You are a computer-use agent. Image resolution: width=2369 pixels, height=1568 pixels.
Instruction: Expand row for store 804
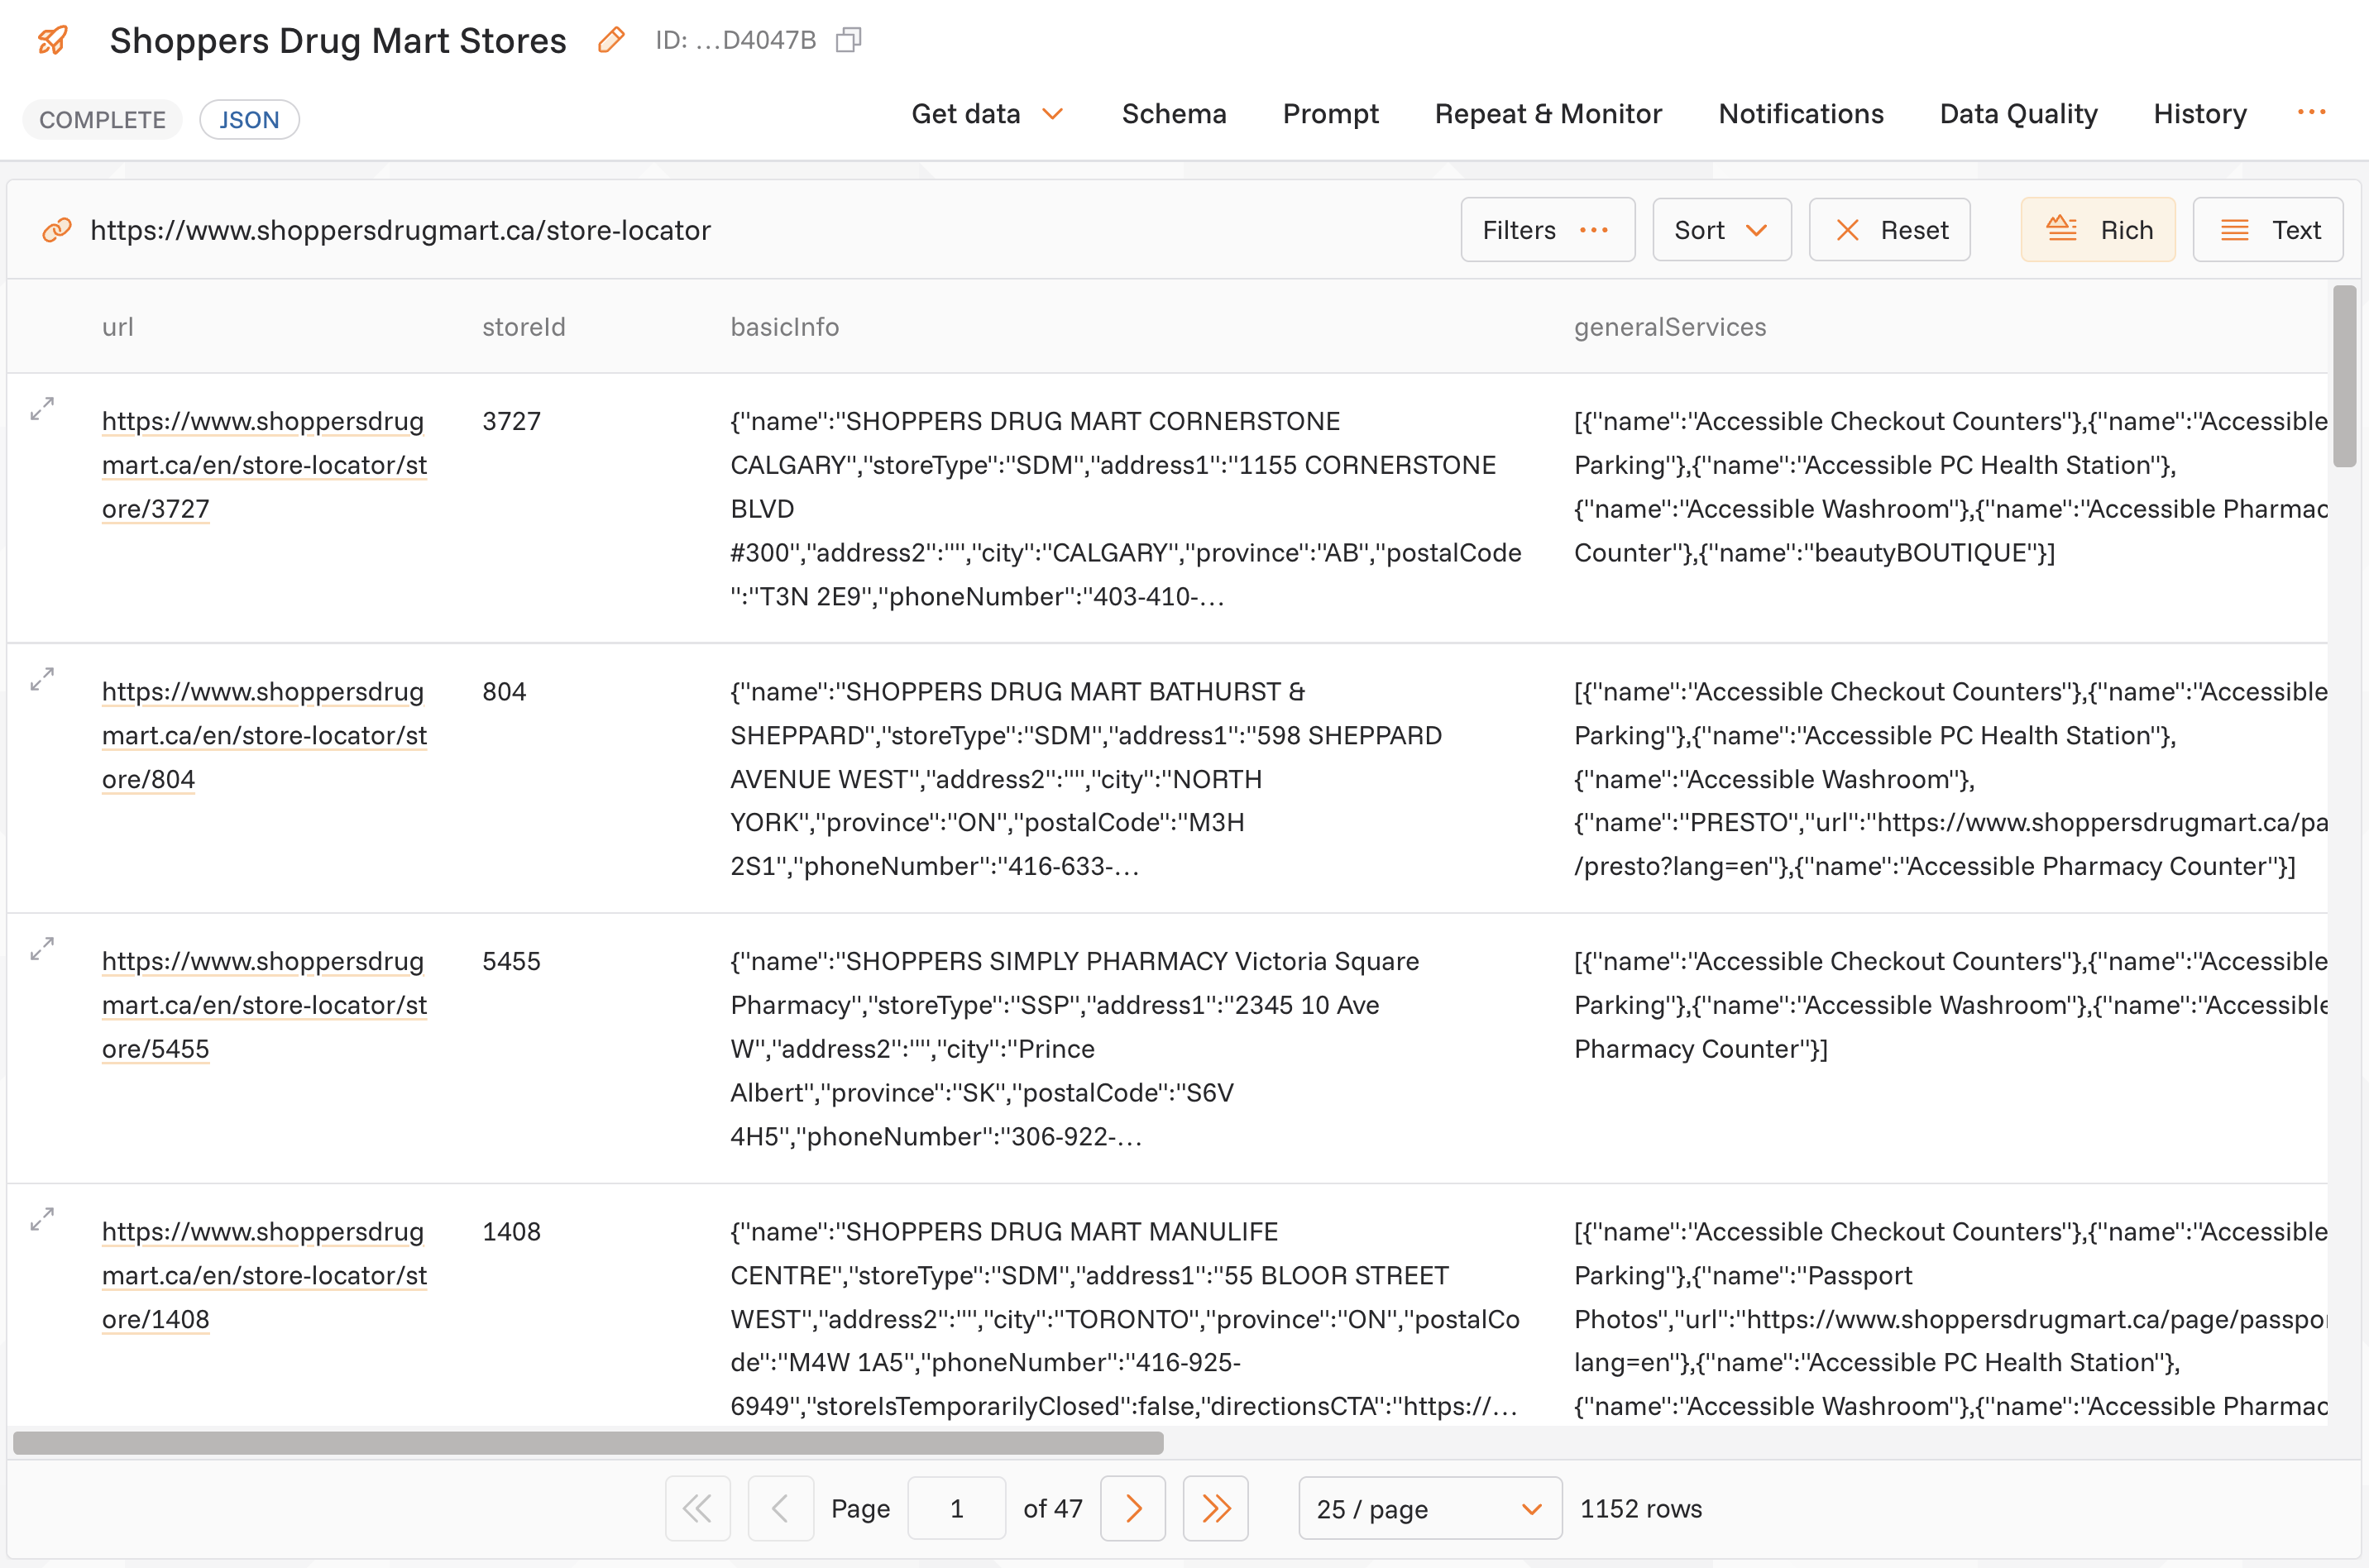point(42,679)
